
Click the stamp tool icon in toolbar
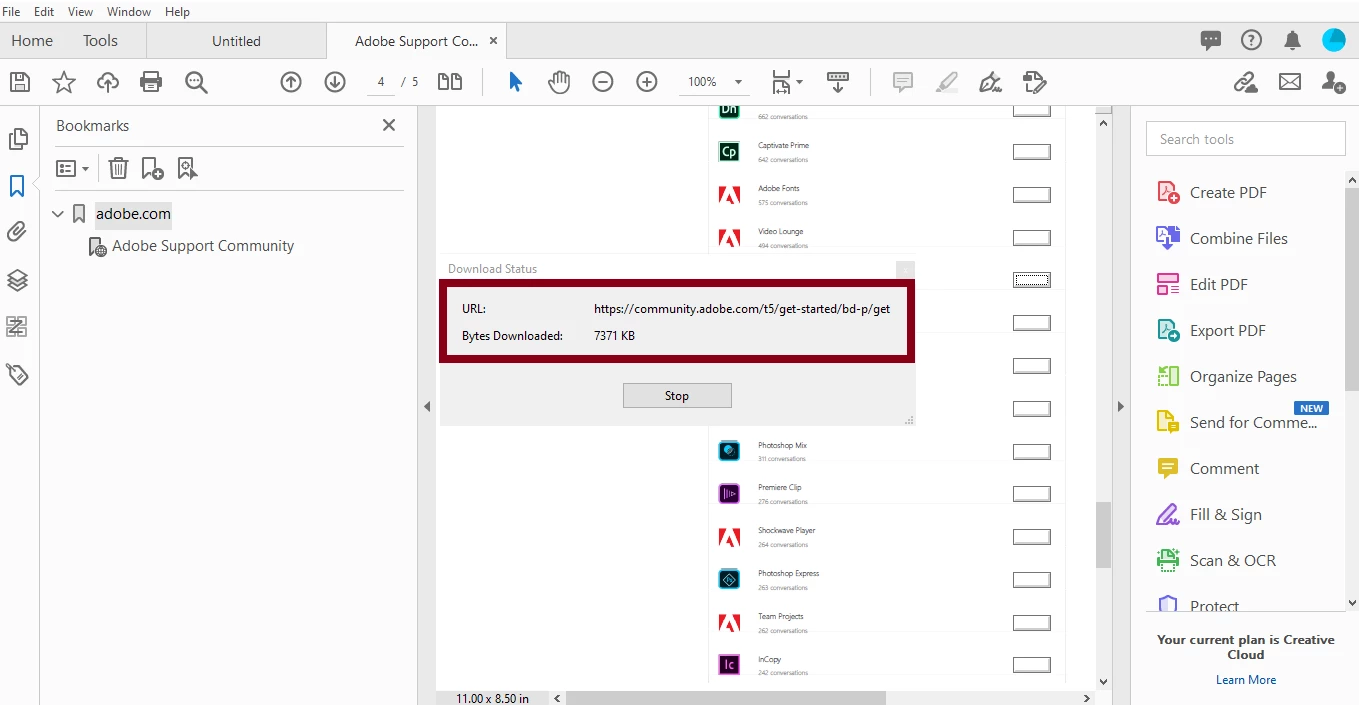[x=1034, y=82]
